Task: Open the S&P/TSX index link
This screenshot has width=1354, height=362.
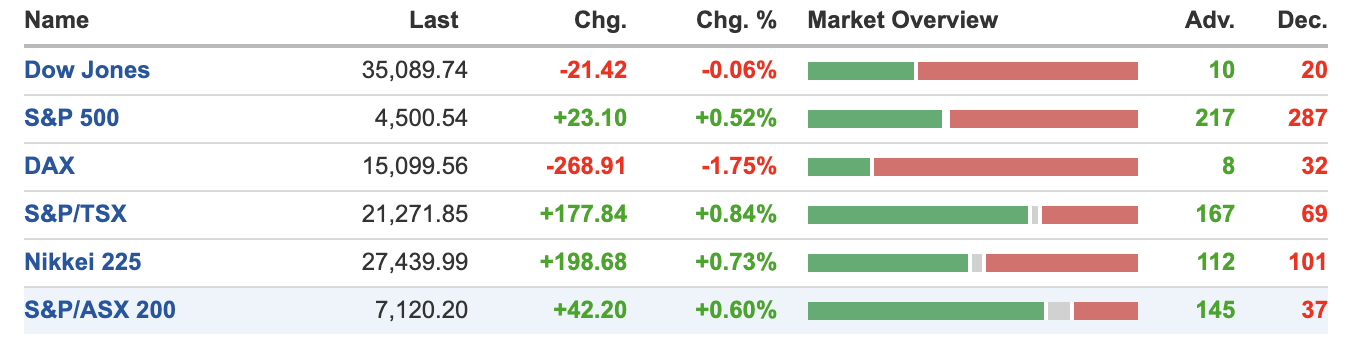Action: (x=75, y=214)
